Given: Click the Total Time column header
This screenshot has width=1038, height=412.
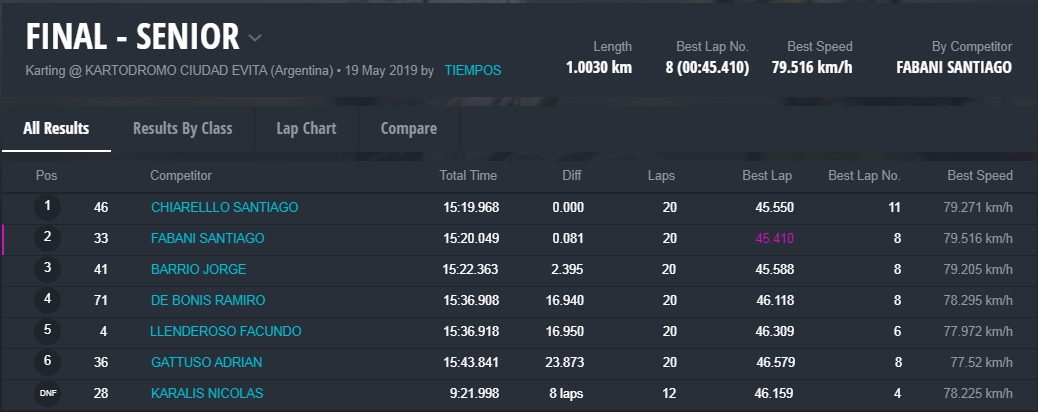Looking at the screenshot, I should coord(468,176).
